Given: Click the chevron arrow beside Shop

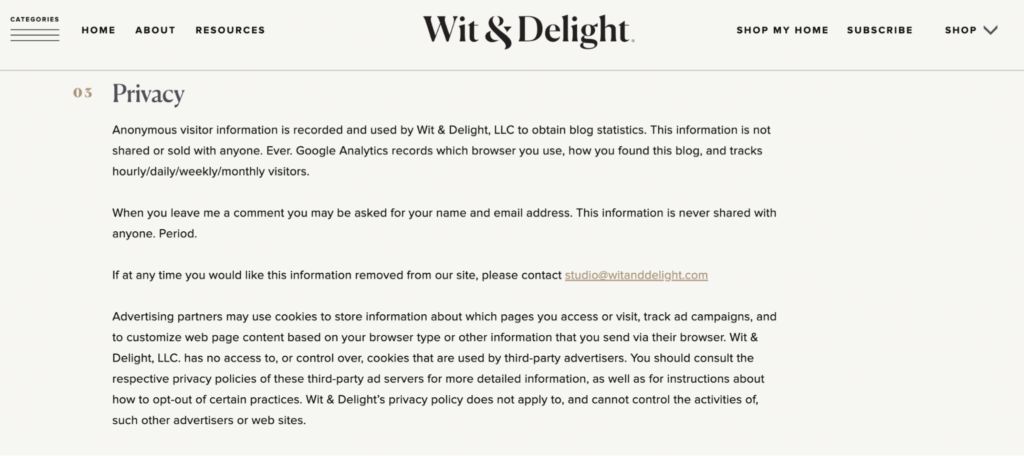Looking at the screenshot, I should point(991,30).
